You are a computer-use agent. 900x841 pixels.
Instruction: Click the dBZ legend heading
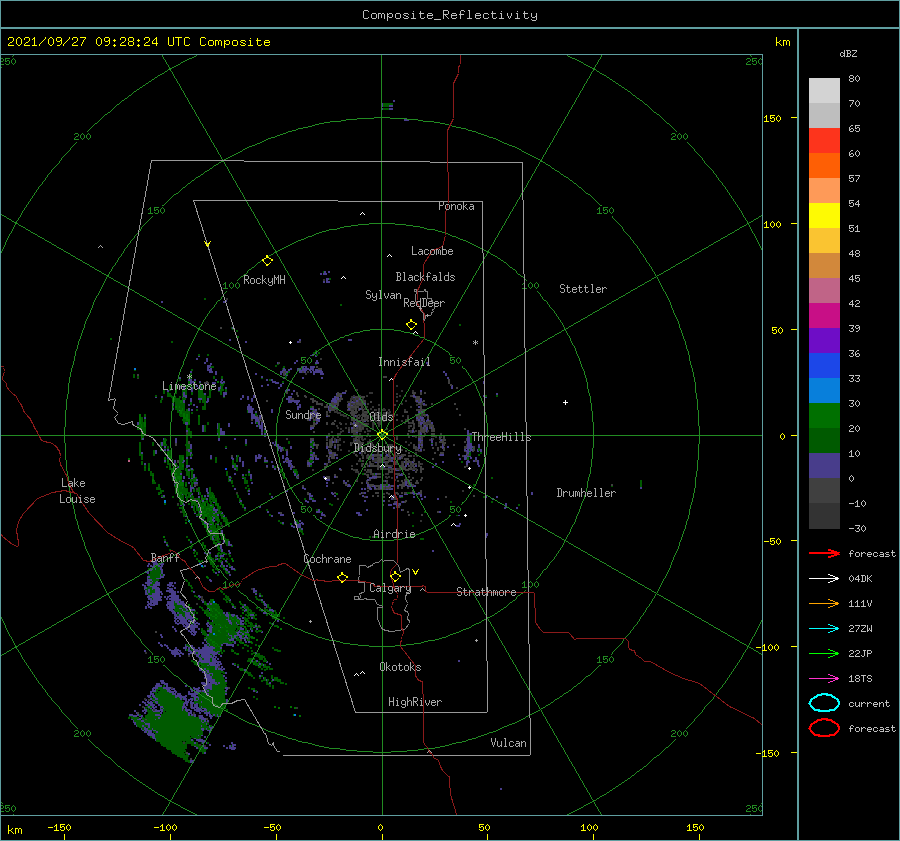pos(848,53)
